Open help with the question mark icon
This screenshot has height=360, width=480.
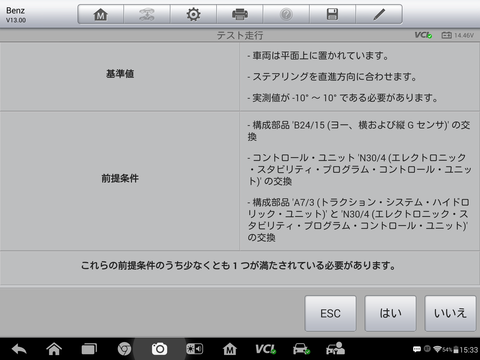[286, 14]
